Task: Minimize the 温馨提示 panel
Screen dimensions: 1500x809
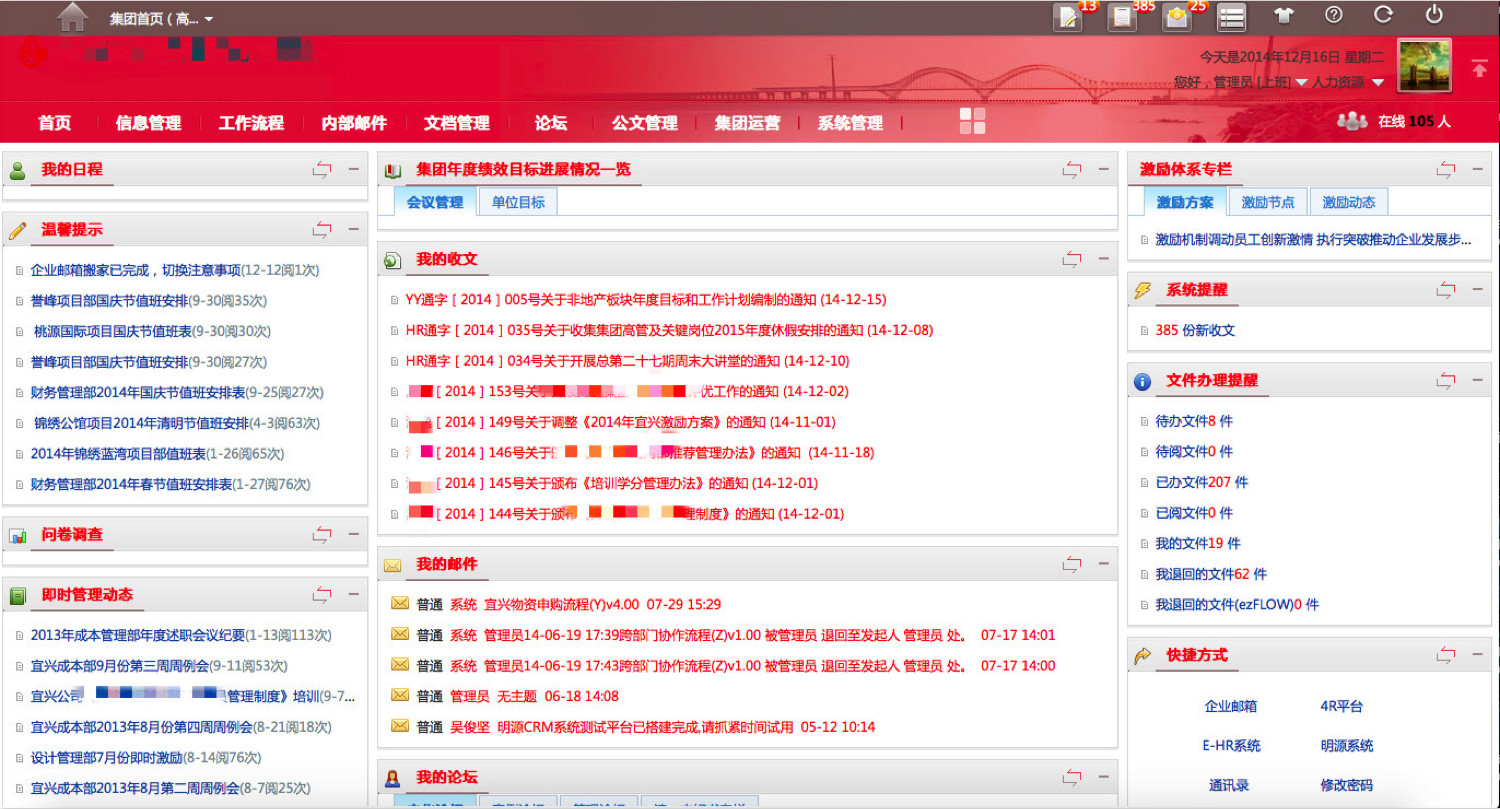Action: (353, 229)
